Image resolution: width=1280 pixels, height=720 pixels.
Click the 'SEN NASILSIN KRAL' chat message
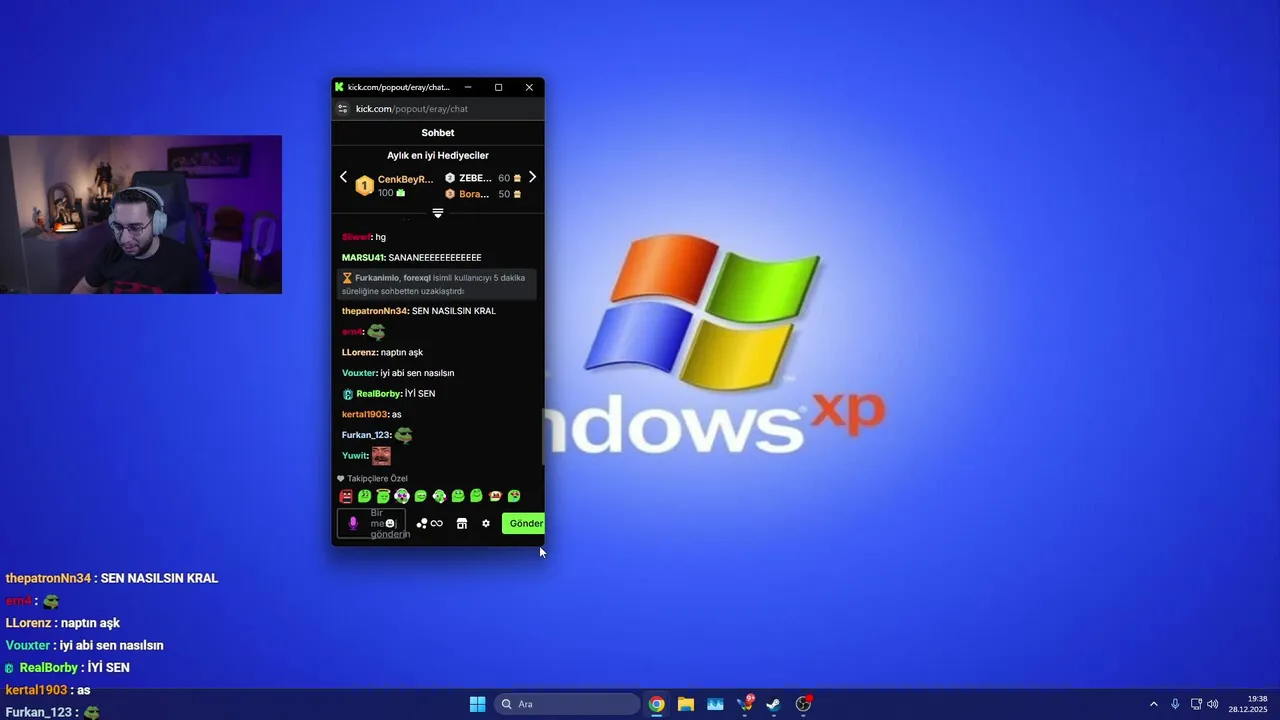(x=454, y=311)
